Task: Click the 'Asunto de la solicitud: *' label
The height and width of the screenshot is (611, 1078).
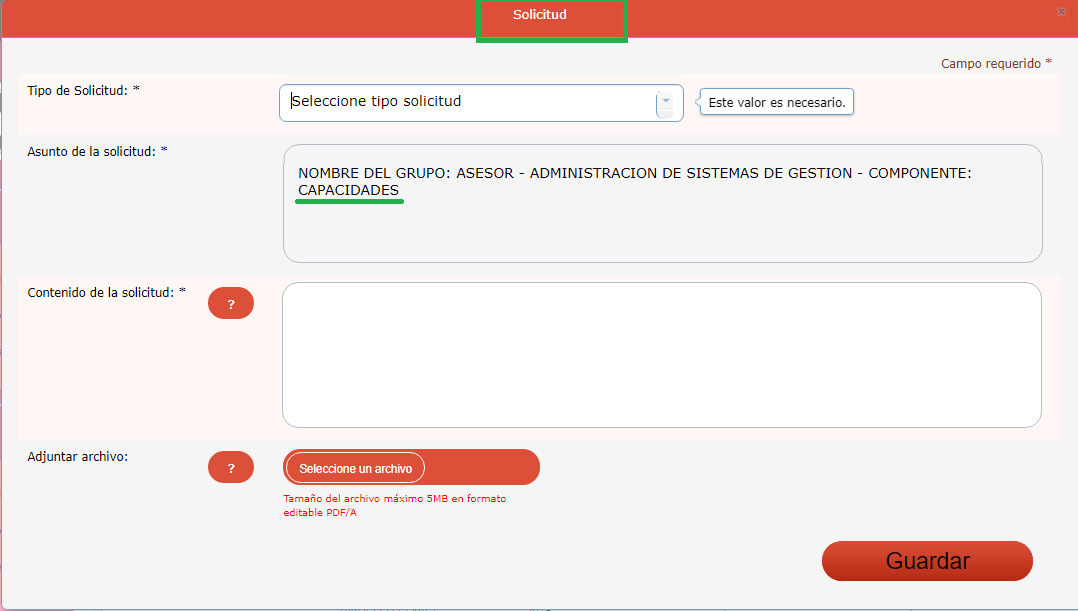Action: [97, 152]
